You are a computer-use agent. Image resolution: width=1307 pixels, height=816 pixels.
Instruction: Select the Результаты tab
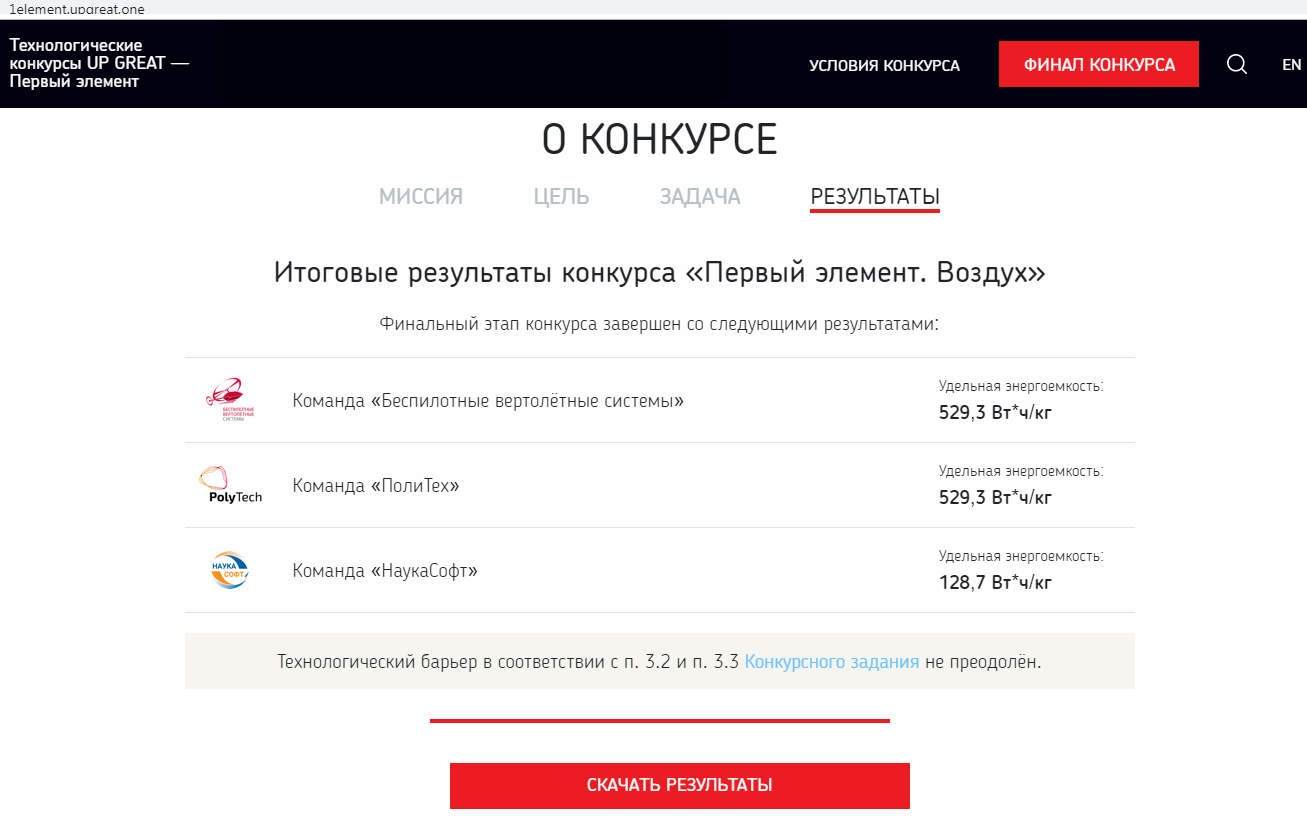875,197
